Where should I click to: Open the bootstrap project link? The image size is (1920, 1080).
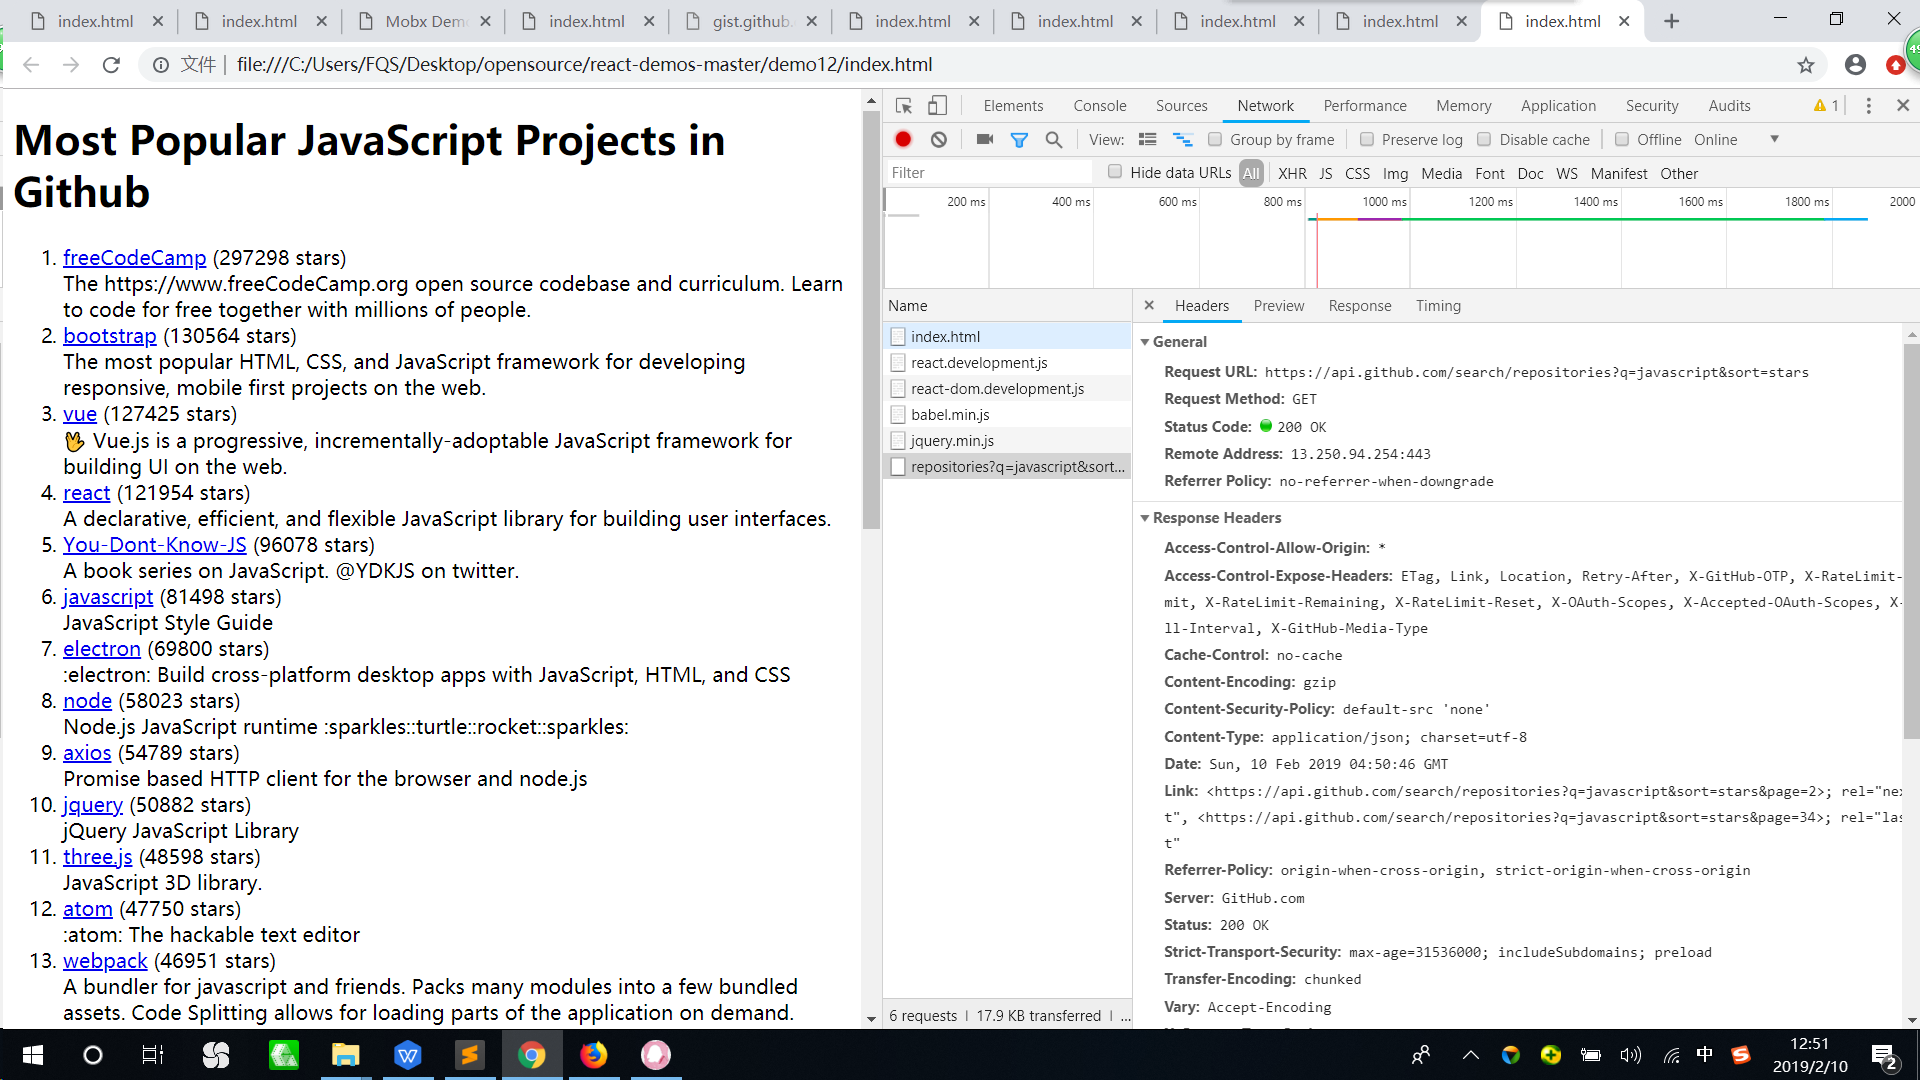pos(110,336)
